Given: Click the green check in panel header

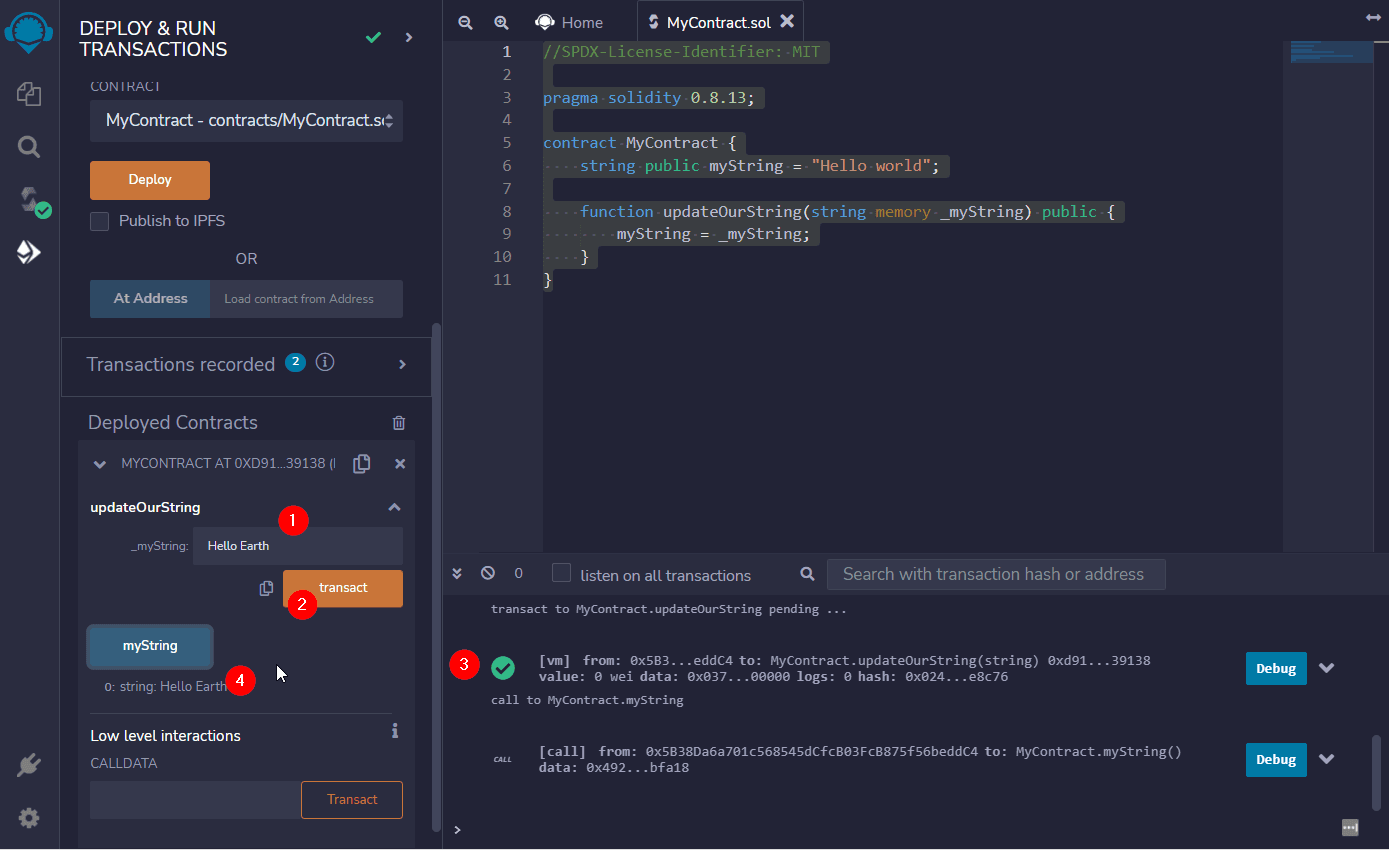Looking at the screenshot, I should [x=373, y=37].
